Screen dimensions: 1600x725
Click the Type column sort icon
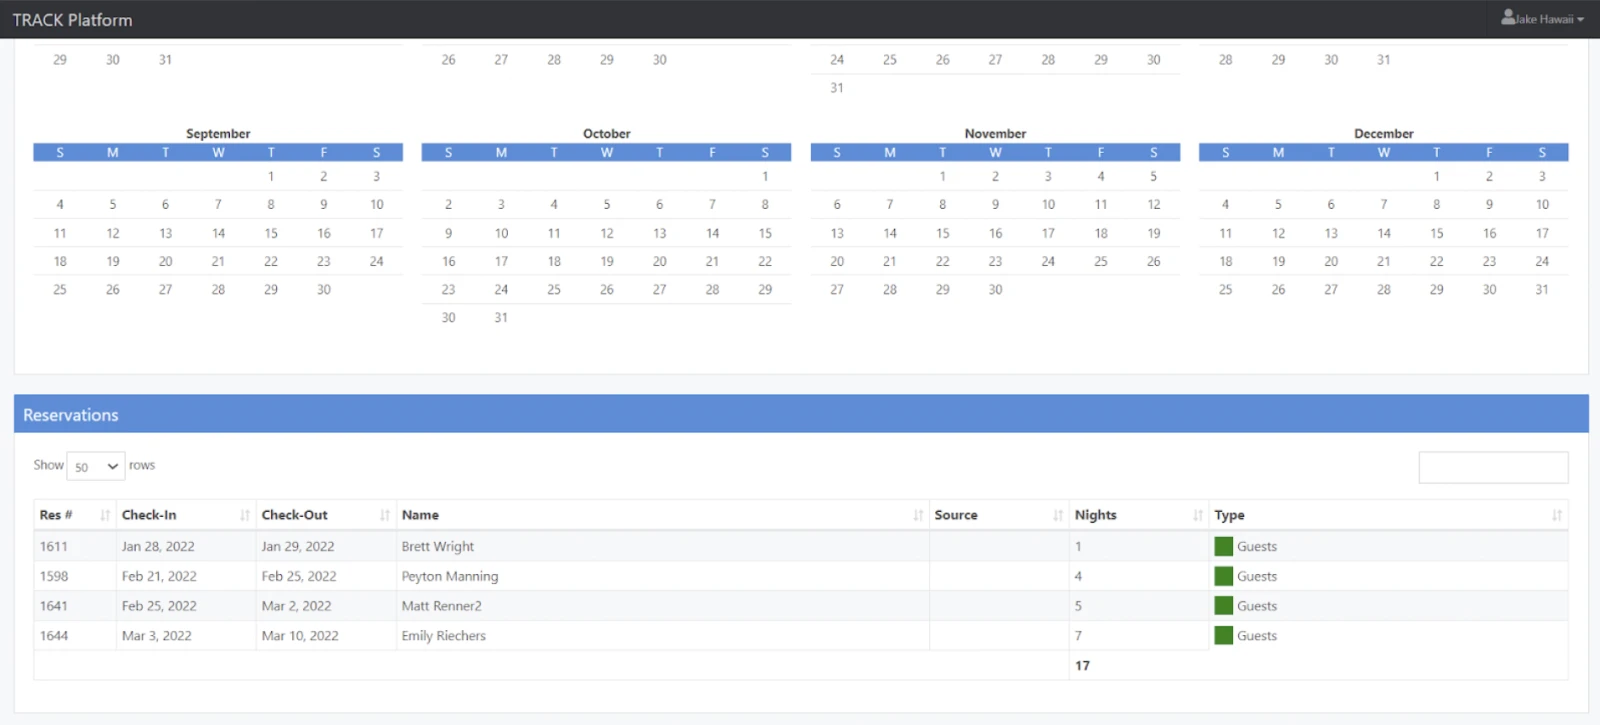[x=1557, y=515]
